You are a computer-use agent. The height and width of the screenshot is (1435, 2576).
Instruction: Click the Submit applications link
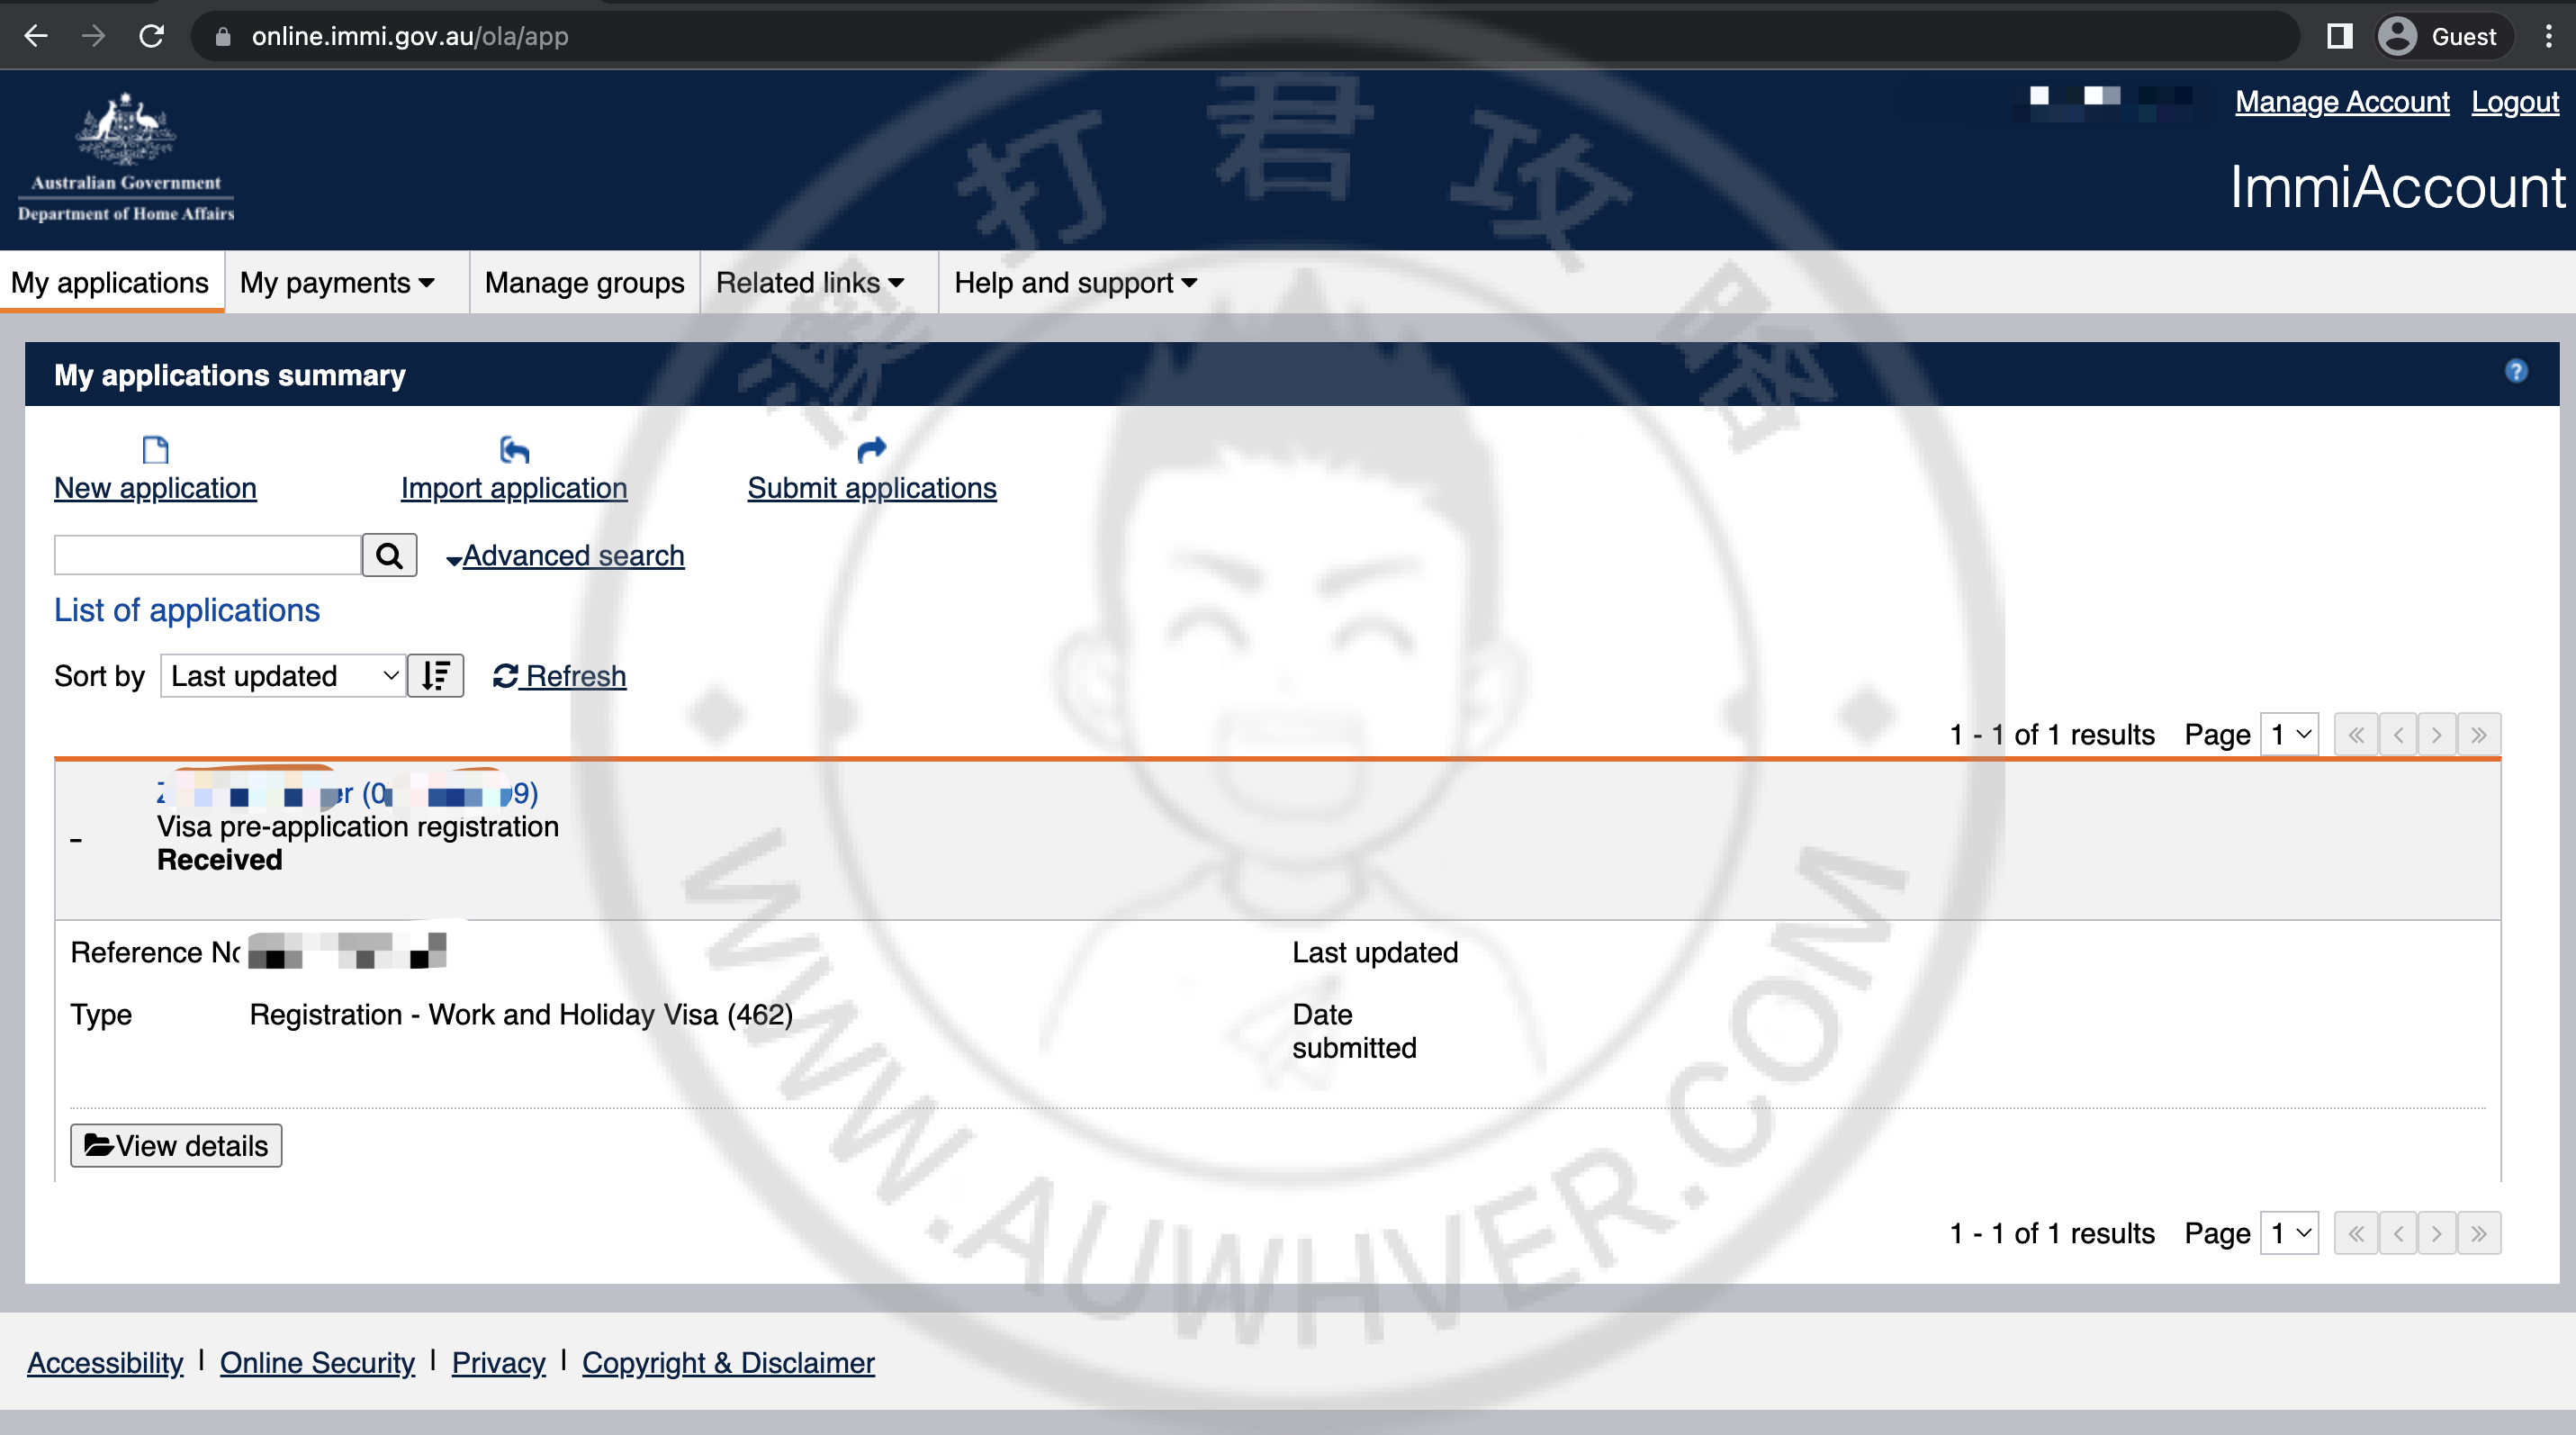pos(872,488)
